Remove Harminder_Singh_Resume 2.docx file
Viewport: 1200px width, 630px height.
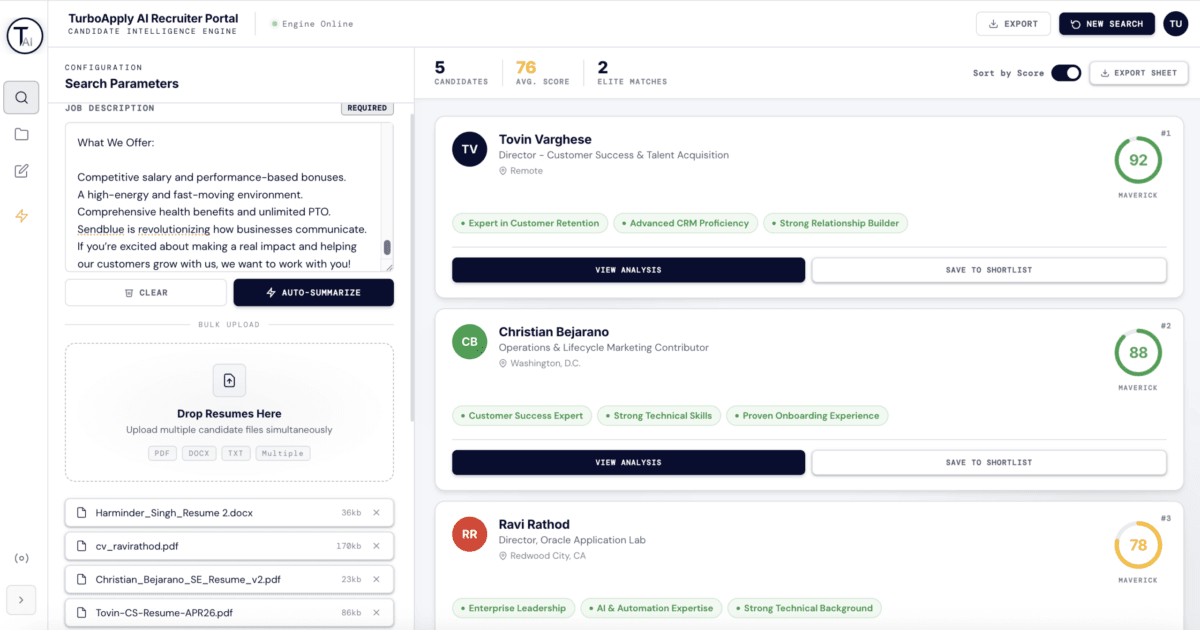coord(377,513)
